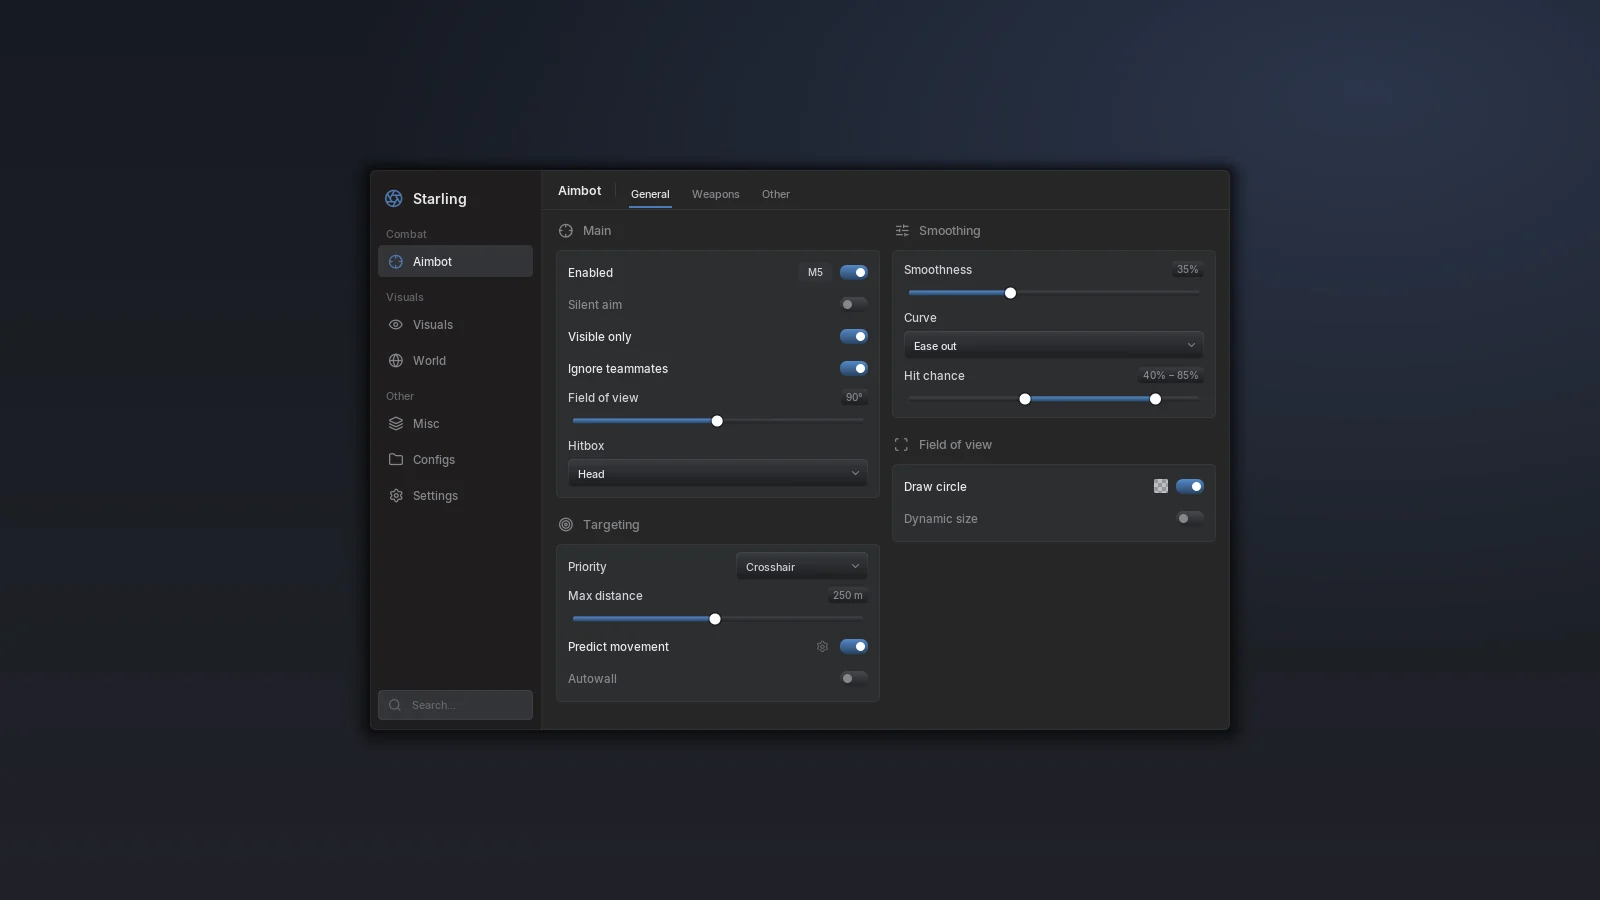Open the Visuals sidebar page

(455, 325)
